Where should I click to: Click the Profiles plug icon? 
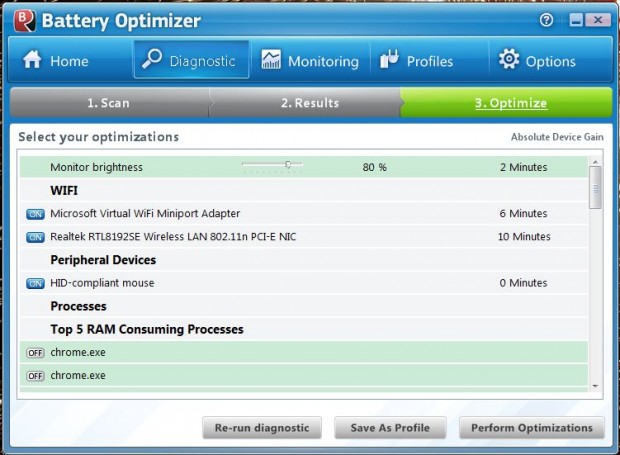[389, 59]
